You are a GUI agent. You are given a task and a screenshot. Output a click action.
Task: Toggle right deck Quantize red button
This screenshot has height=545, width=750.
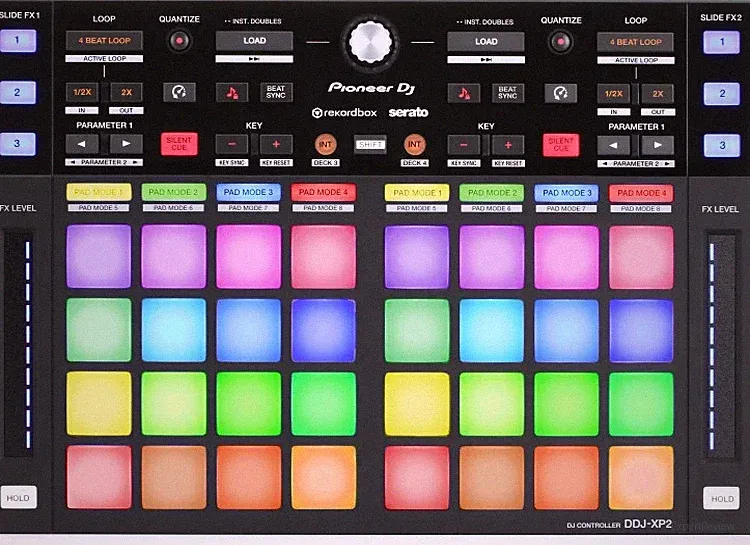tap(561, 42)
